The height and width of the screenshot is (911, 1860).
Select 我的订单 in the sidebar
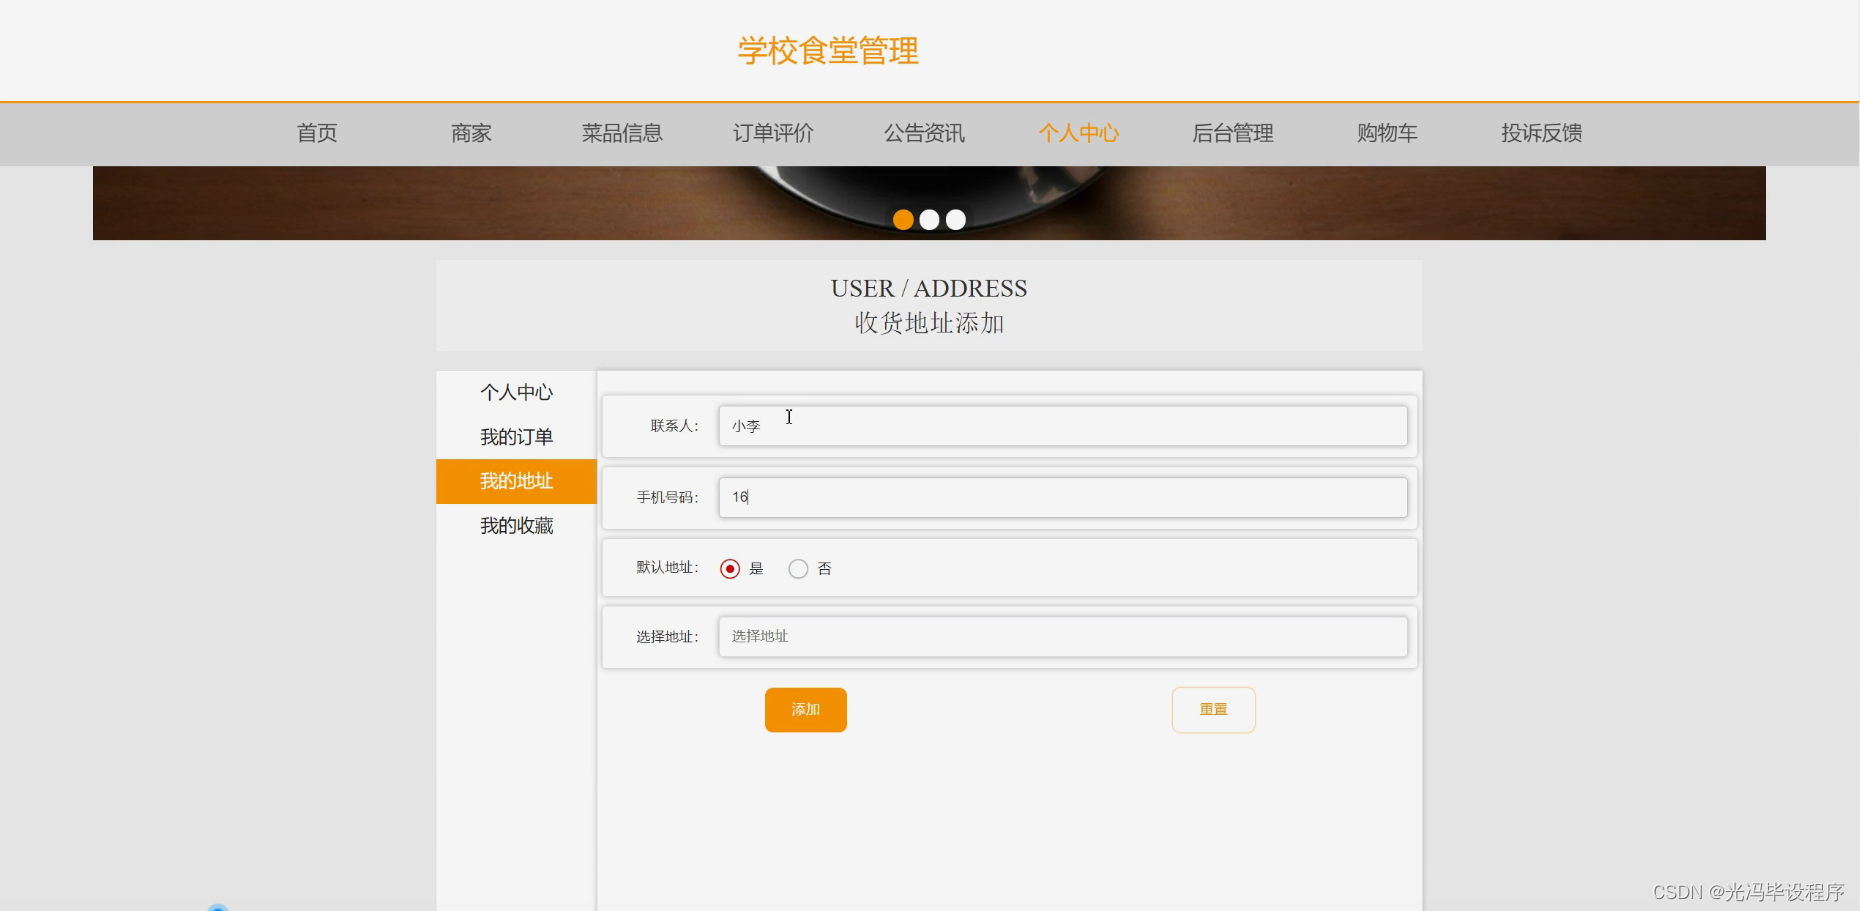[516, 436]
